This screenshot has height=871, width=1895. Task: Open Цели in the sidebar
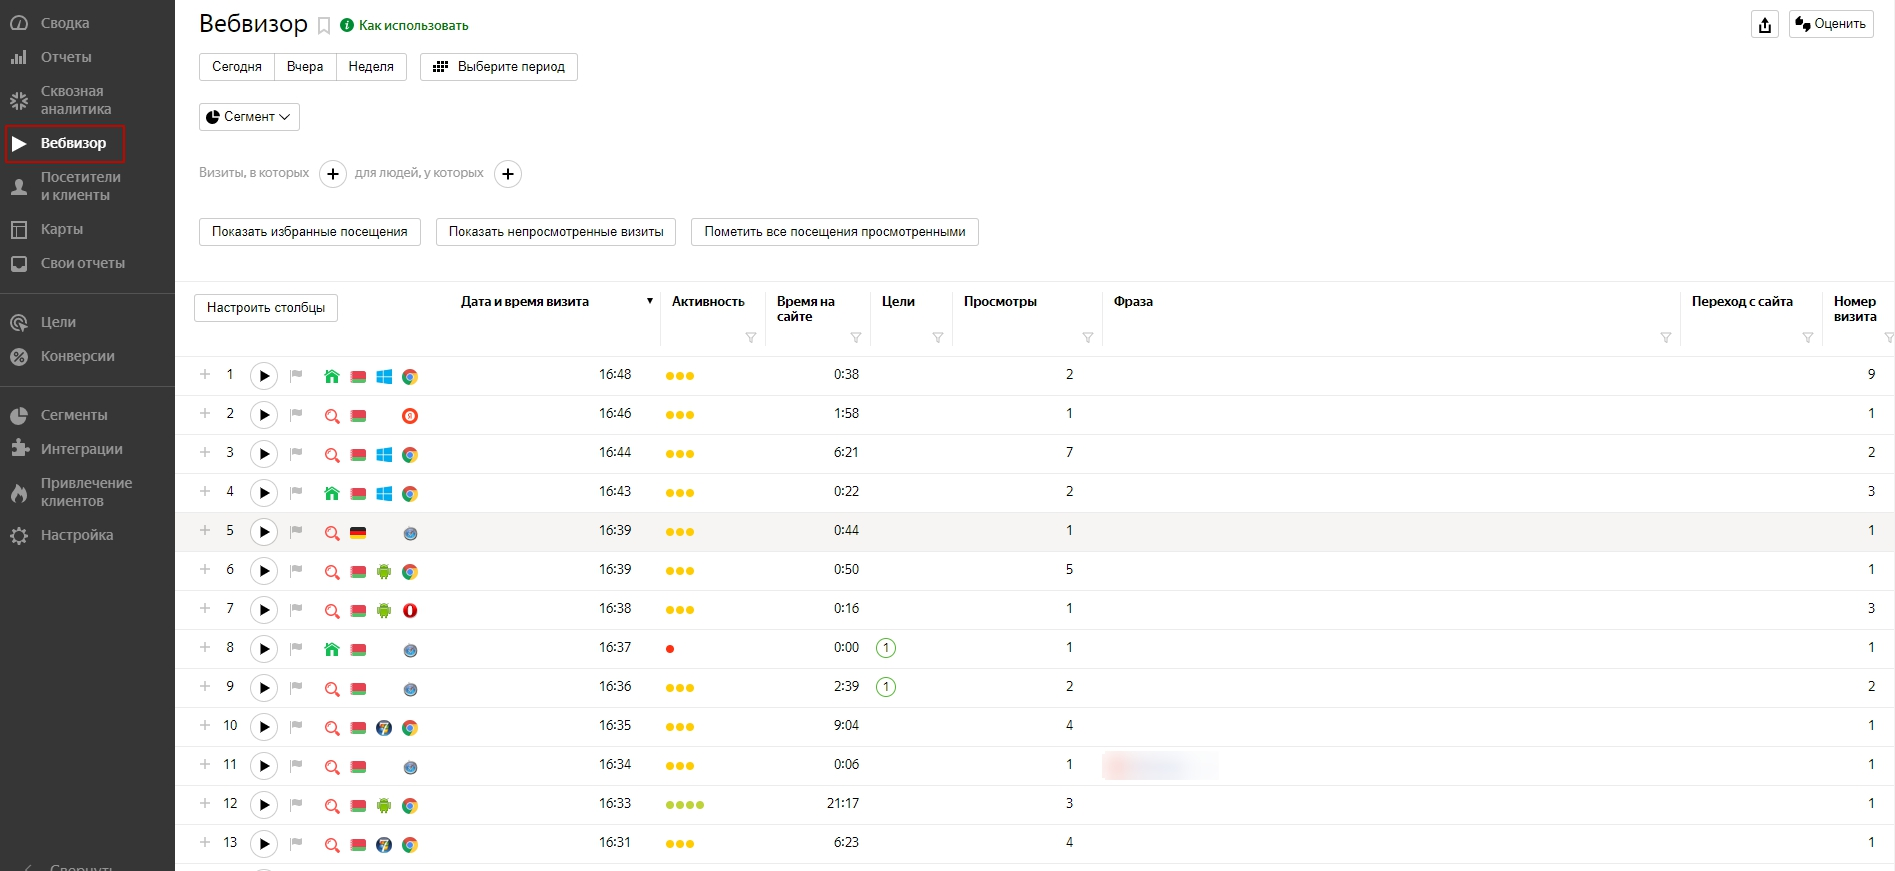(x=58, y=322)
